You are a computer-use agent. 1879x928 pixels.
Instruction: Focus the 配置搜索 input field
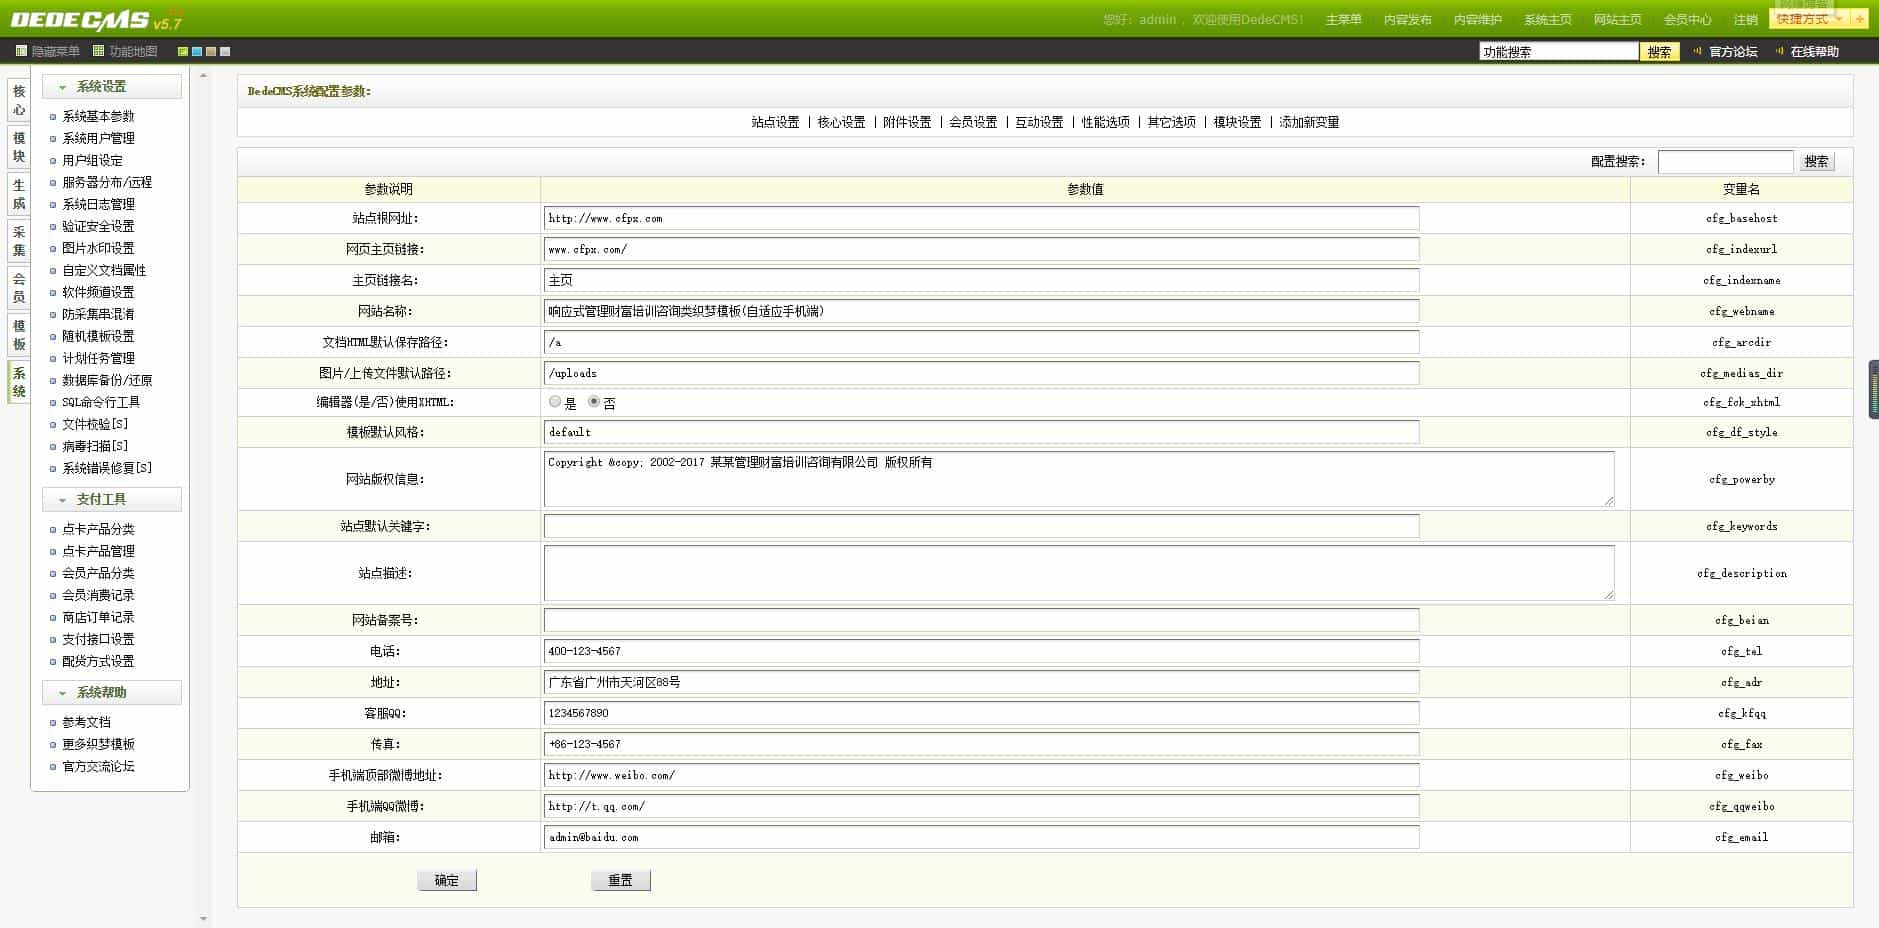tap(1725, 162)
